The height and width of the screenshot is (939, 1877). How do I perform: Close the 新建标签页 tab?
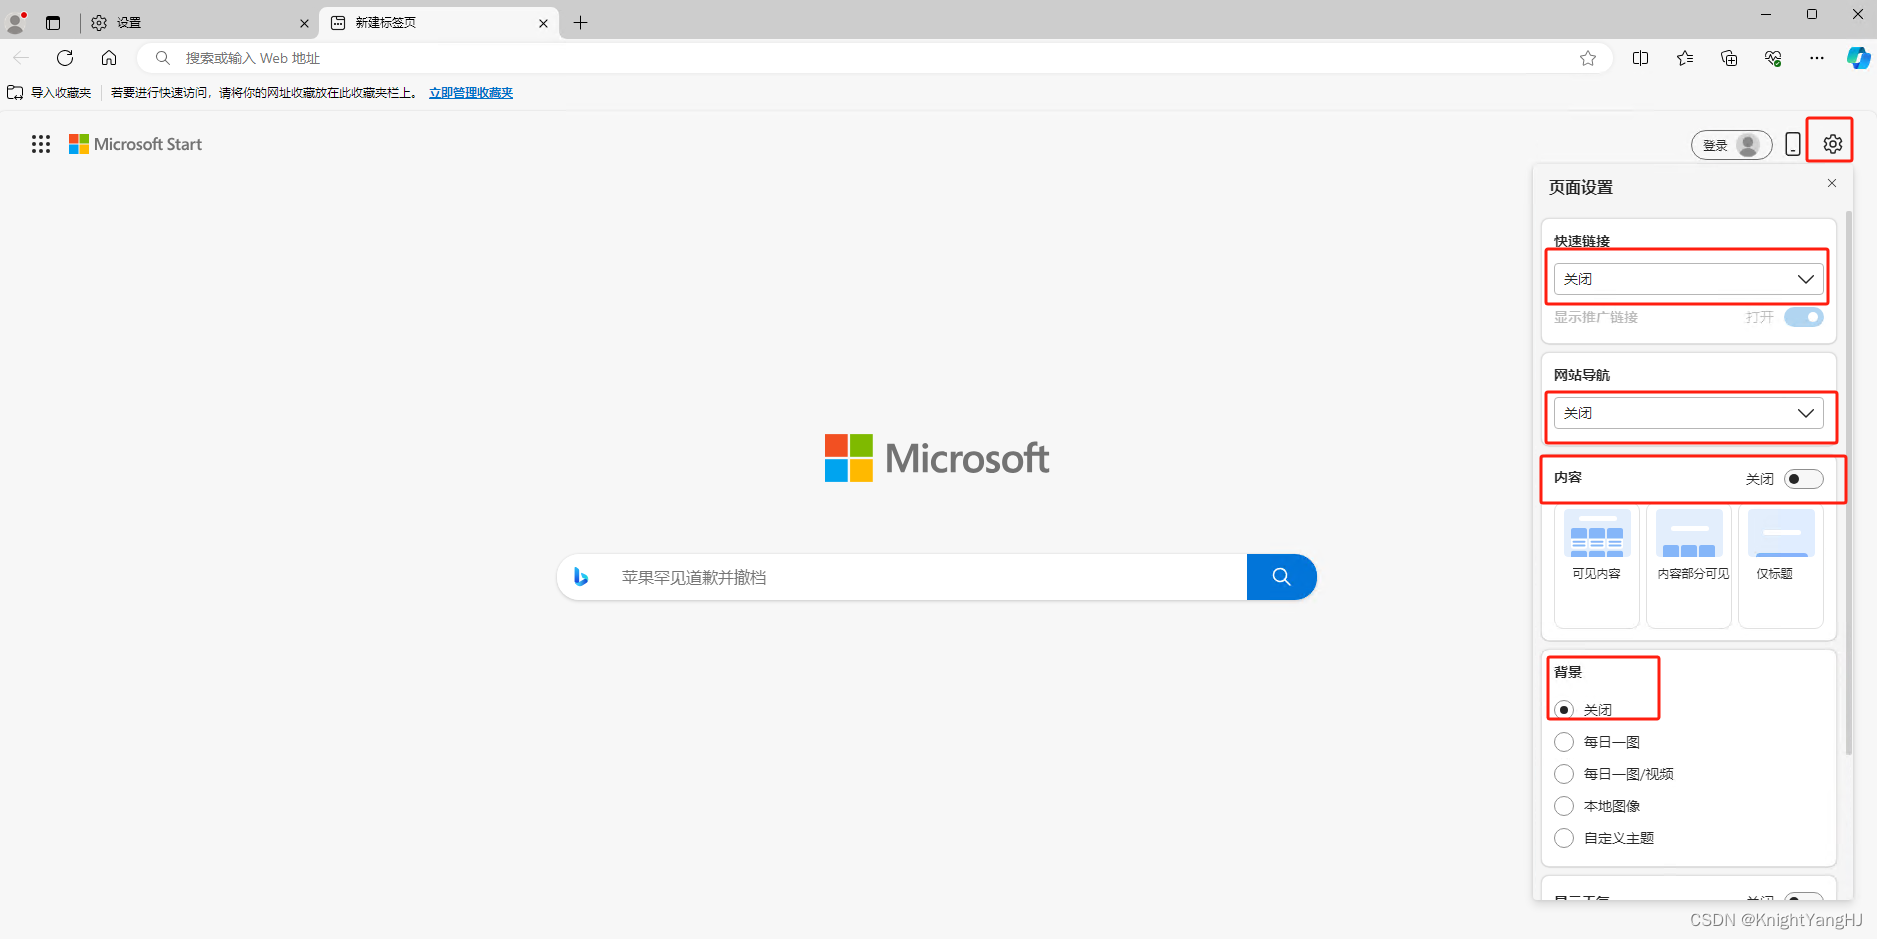pos(543,23)
